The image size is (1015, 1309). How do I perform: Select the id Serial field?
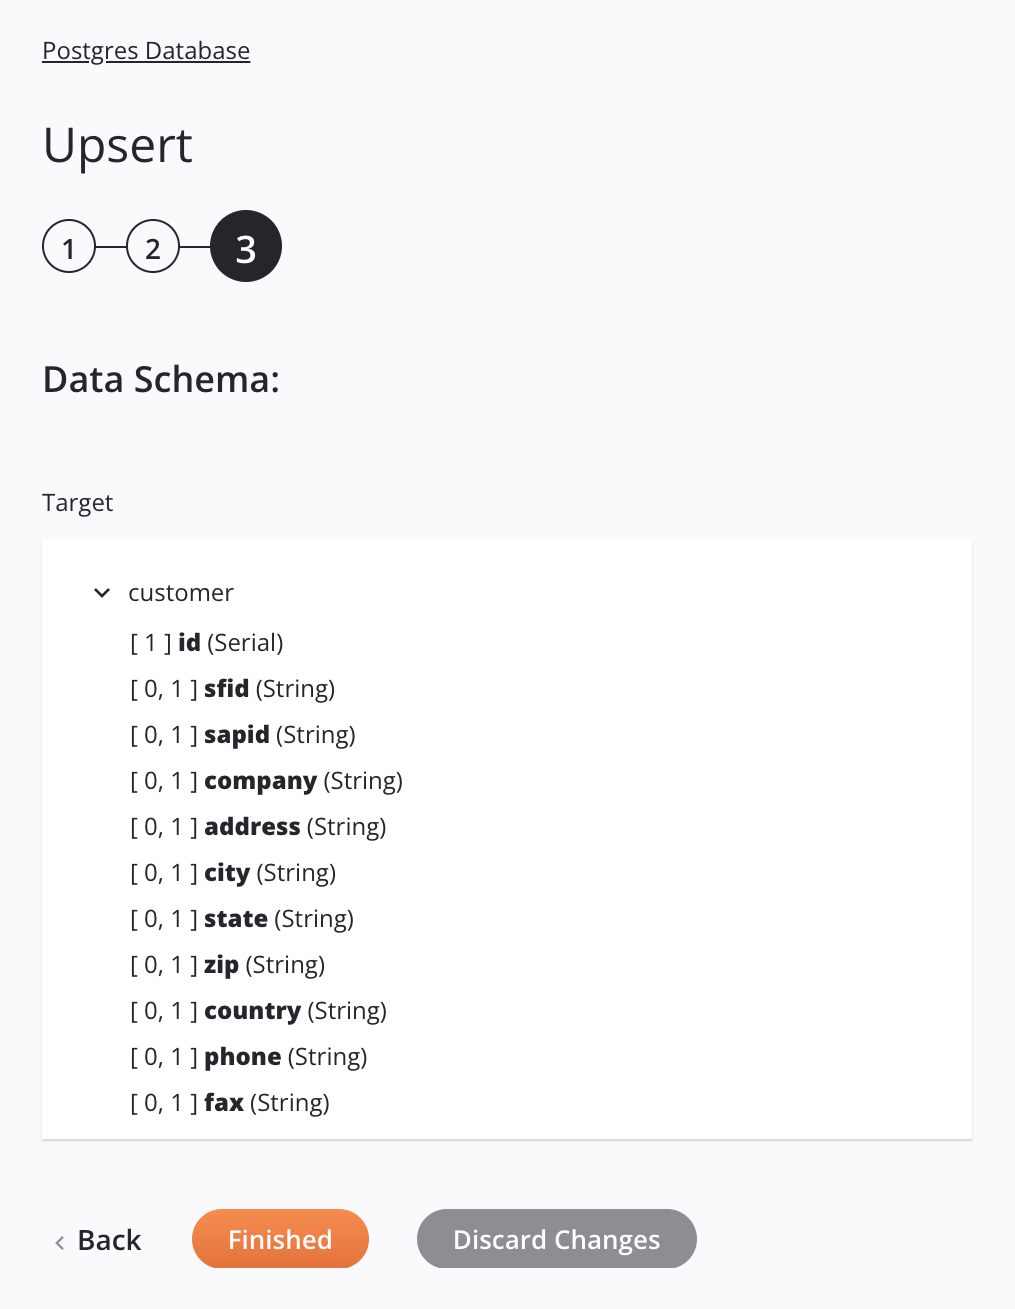point(205,642)
